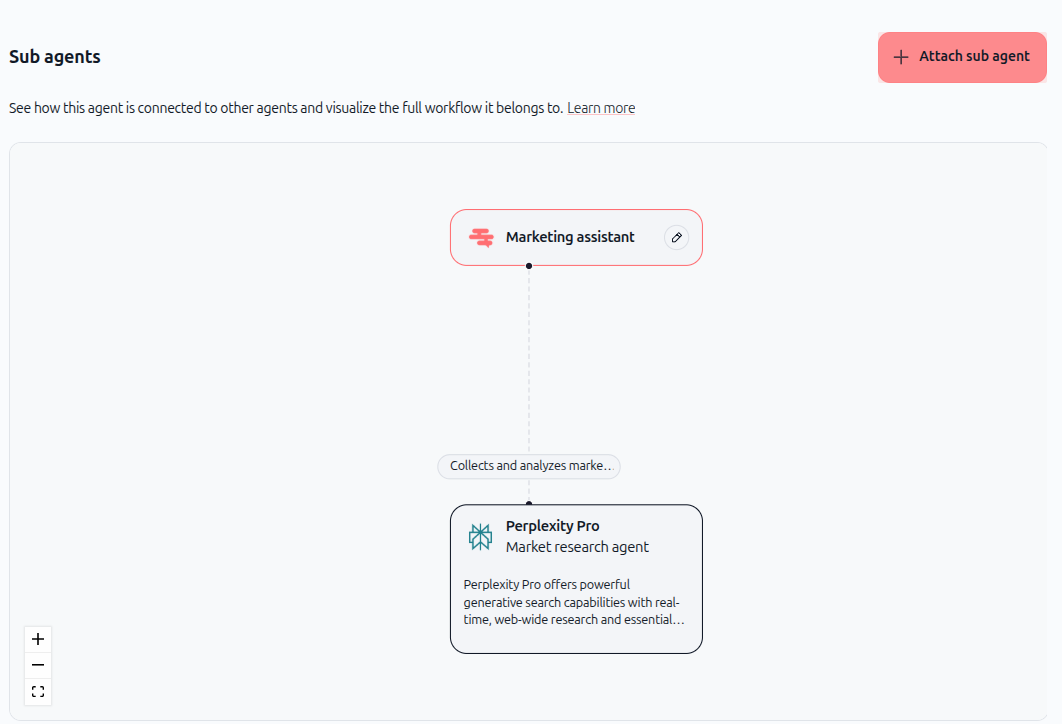Click the plus icon in Attach sub agent
The image size is (1062, 724).
[x=901, y=57]
